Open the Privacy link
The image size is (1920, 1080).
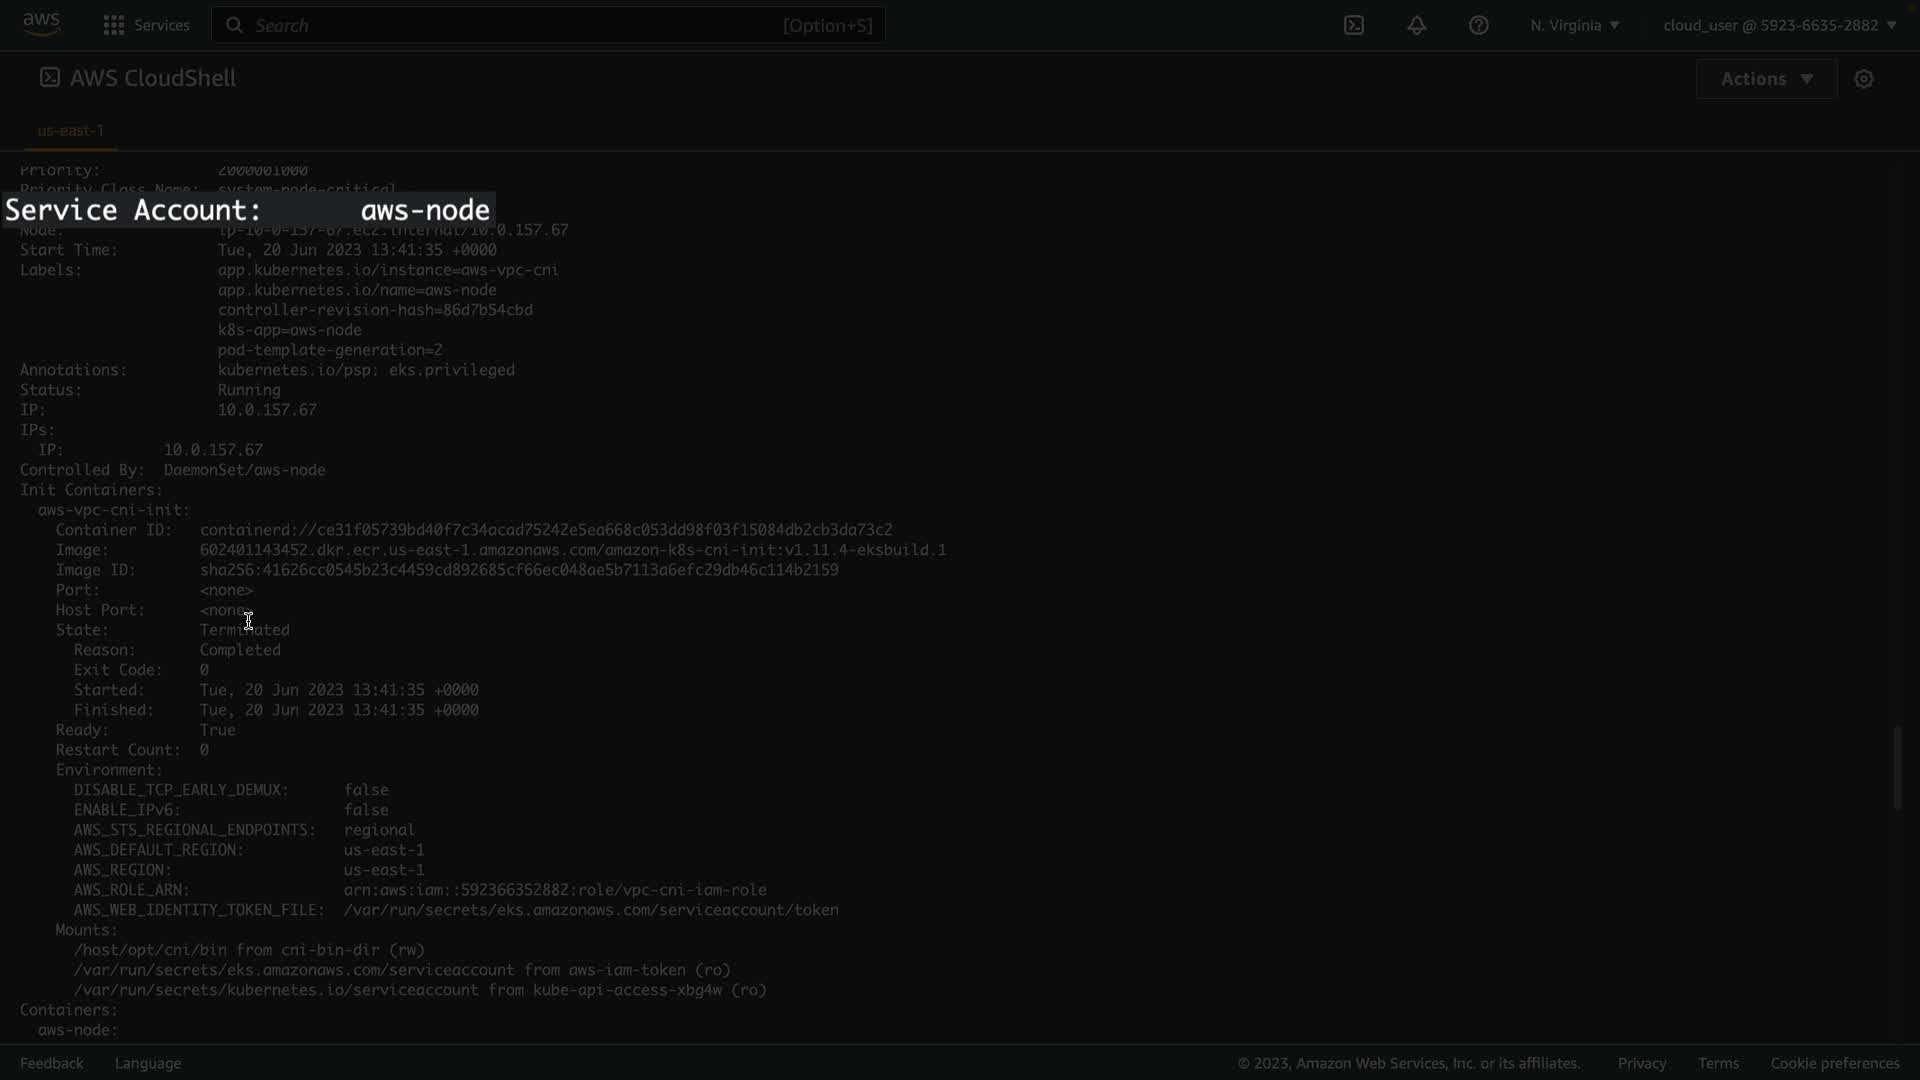[x=1642, y=1063]
